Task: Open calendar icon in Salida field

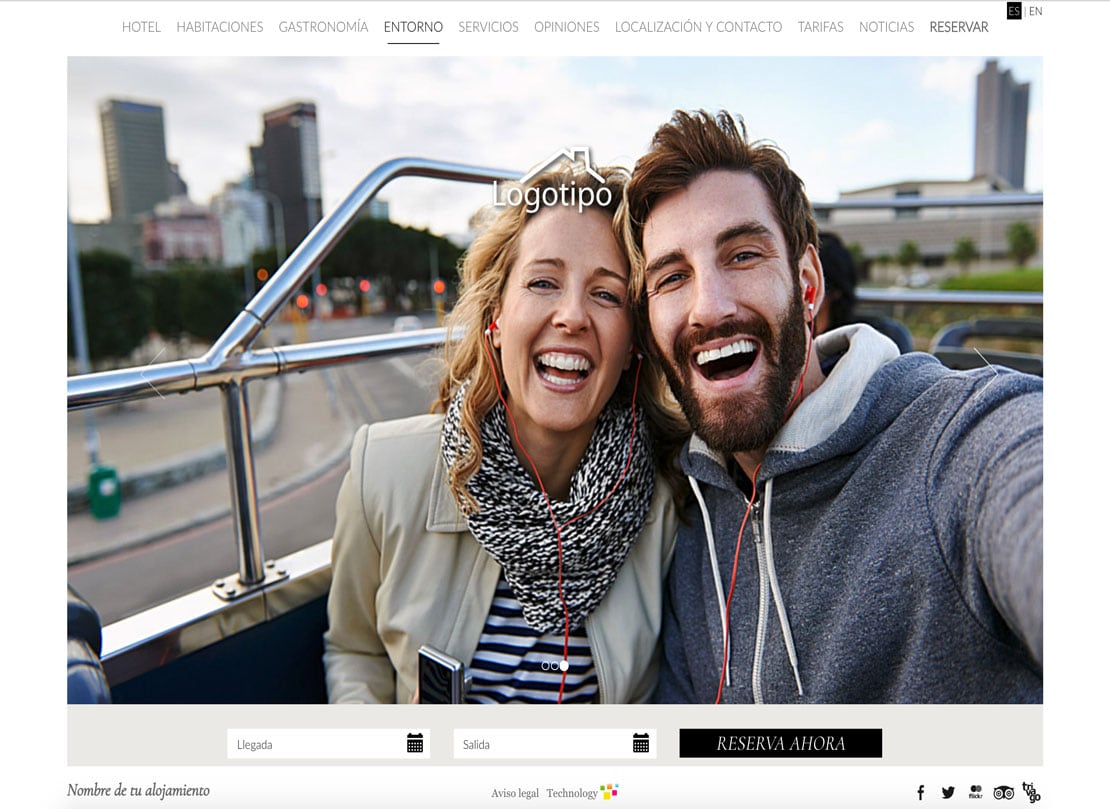Action: click(641, 743)
